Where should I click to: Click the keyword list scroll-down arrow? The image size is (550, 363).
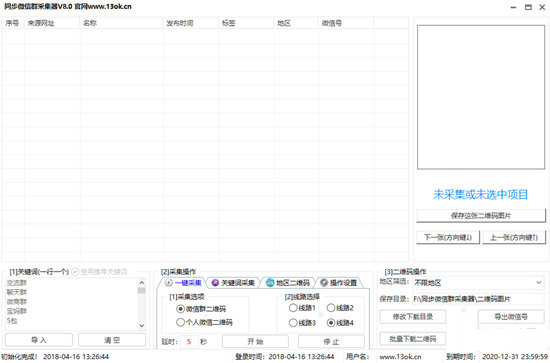pos(142,326)
